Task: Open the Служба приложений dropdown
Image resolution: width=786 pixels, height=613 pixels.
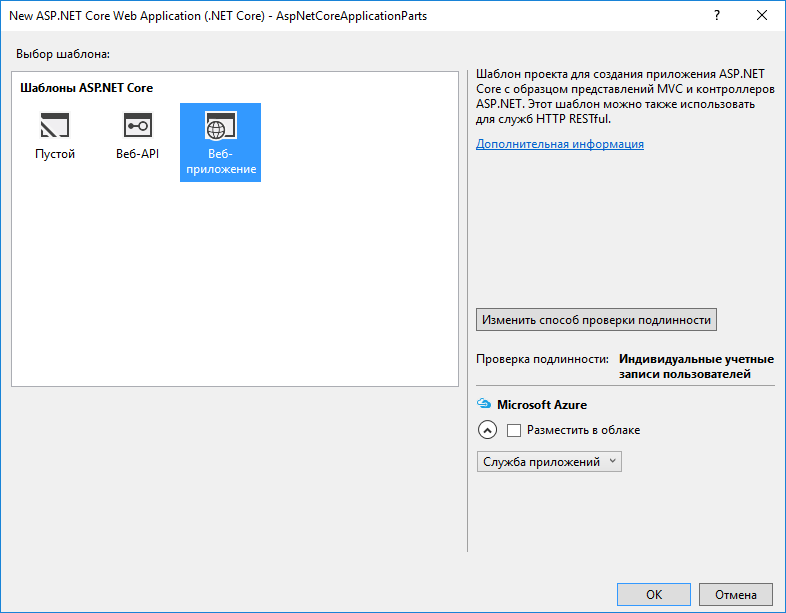Action: 549,462
